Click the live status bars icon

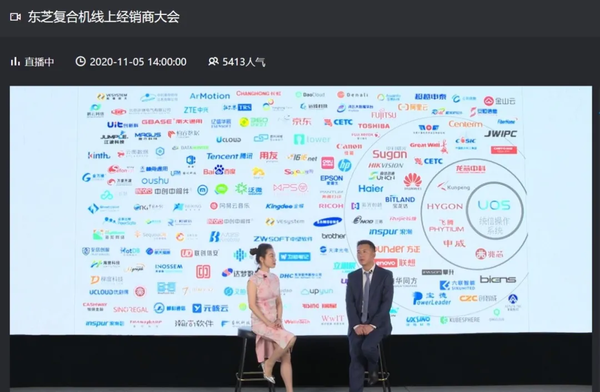coord(15,61)
